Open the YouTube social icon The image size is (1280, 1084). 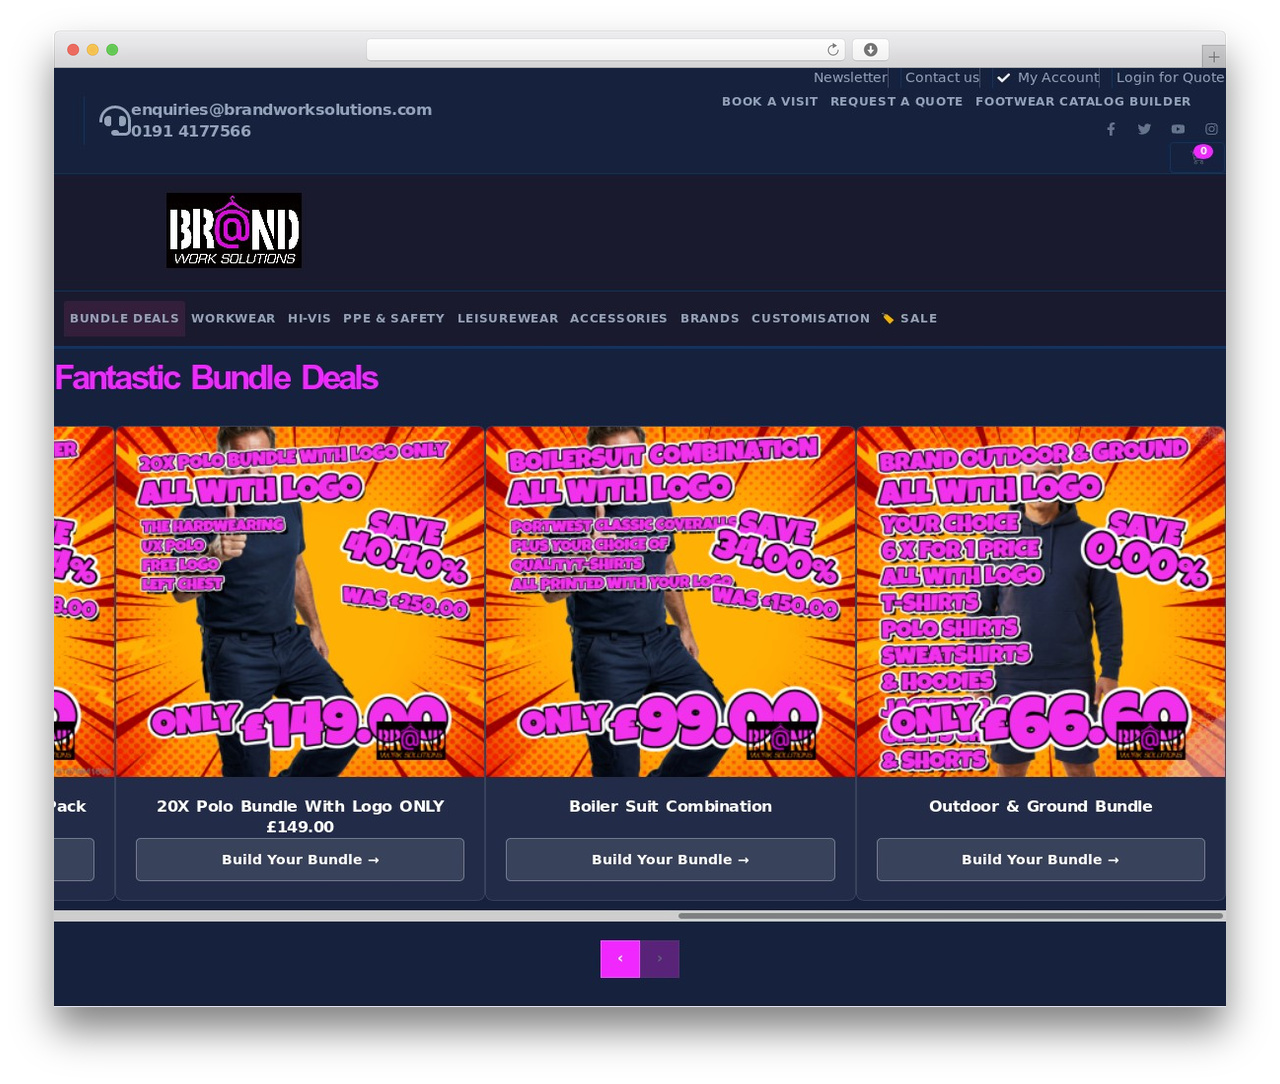click(x=1178, y=129)
